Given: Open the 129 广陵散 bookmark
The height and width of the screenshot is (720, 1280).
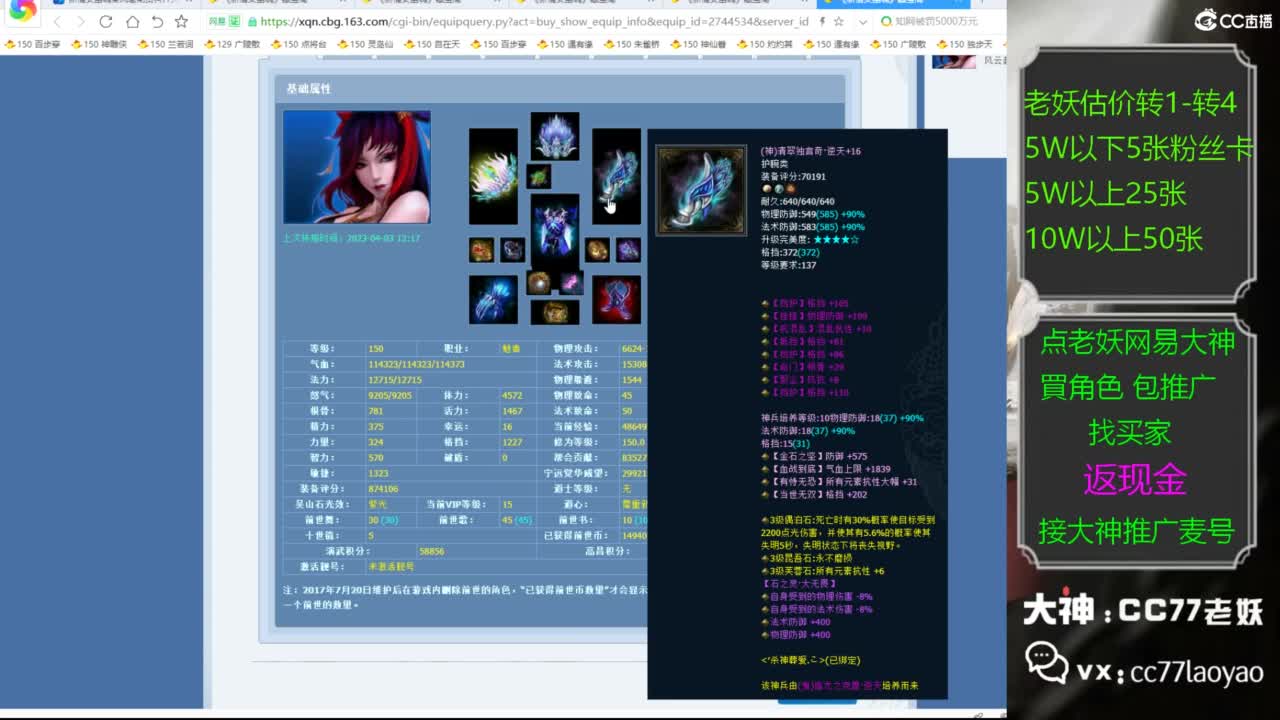Looking at the screenshot, I should 232,44.
